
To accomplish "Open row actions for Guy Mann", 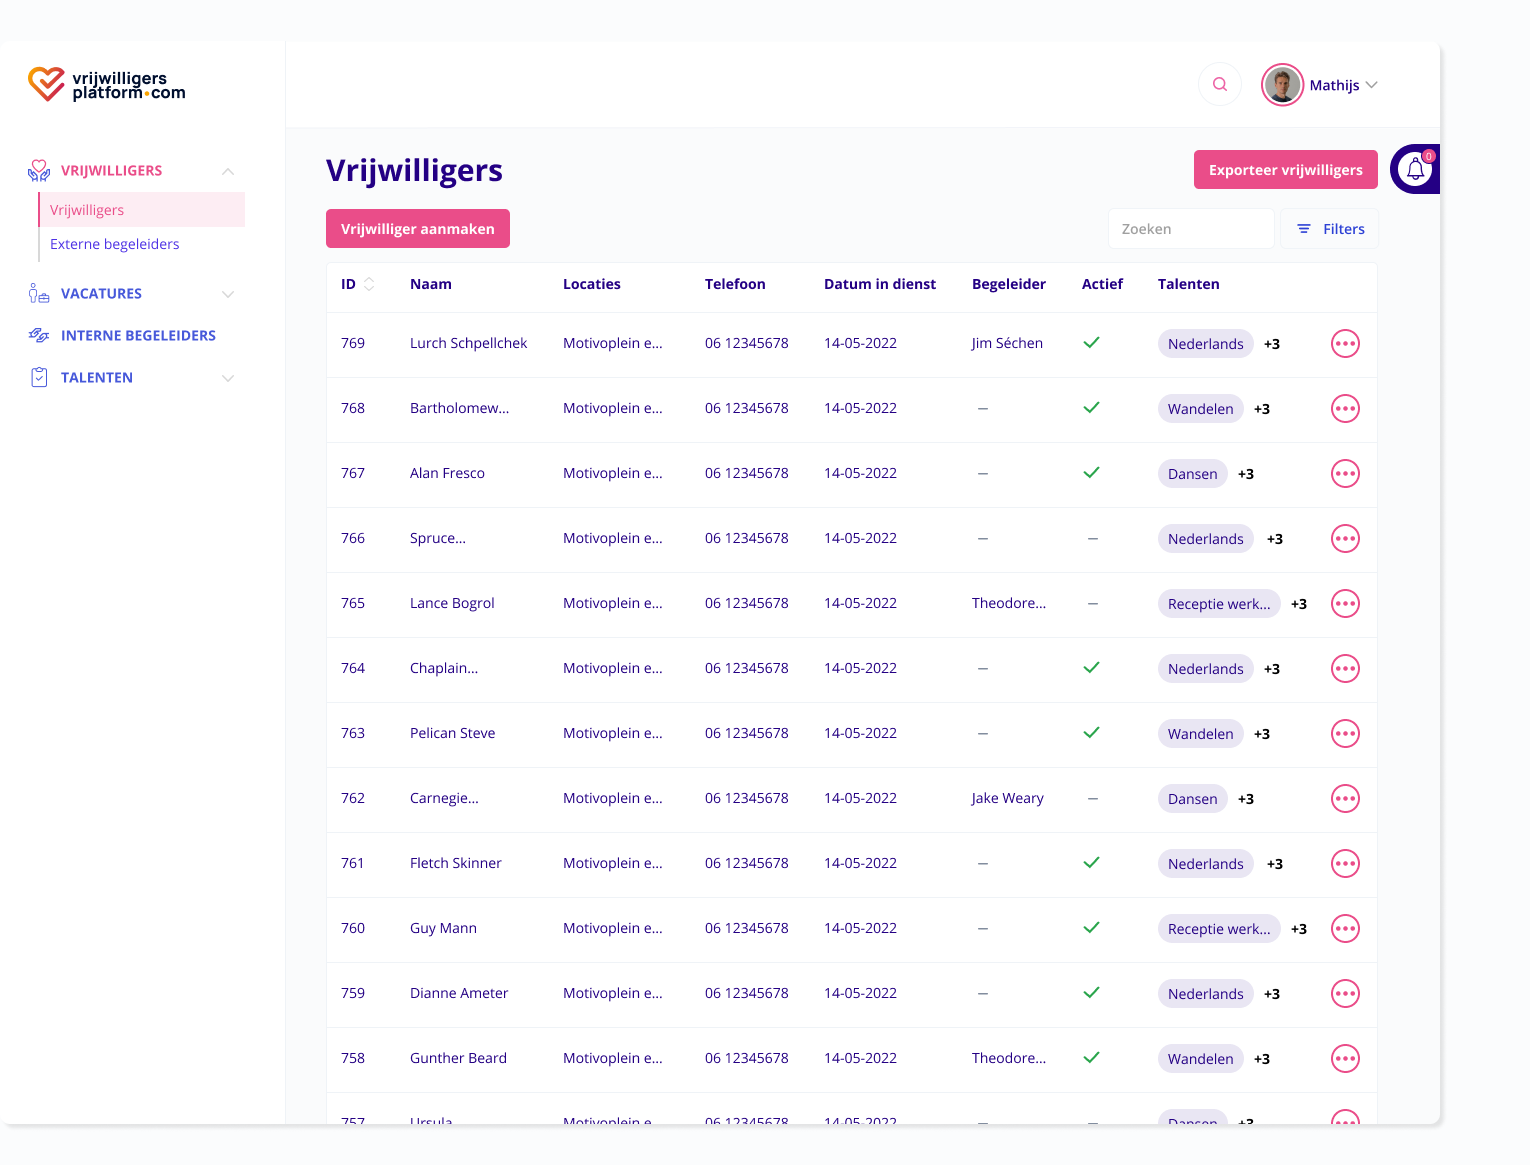I will [x=1345, y=929].
